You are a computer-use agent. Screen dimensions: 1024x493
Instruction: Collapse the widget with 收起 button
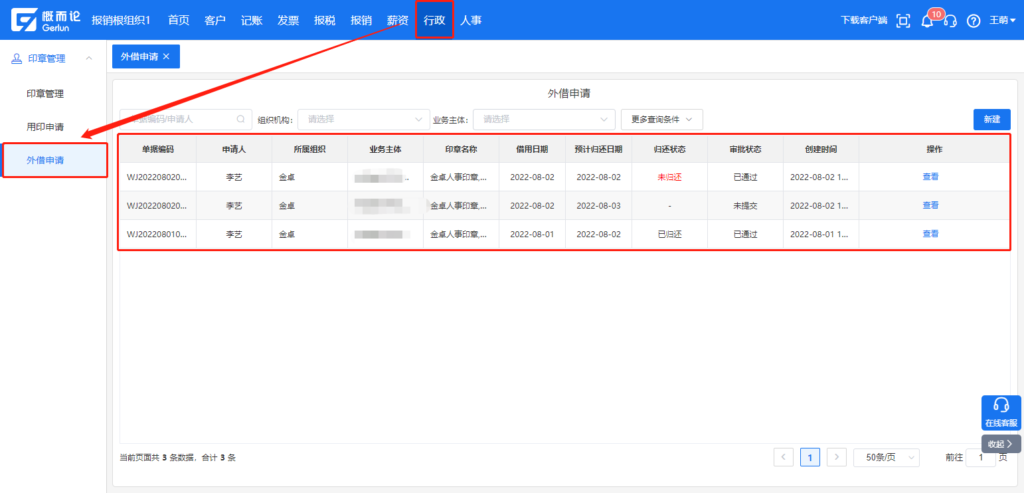pos(1001,444)
